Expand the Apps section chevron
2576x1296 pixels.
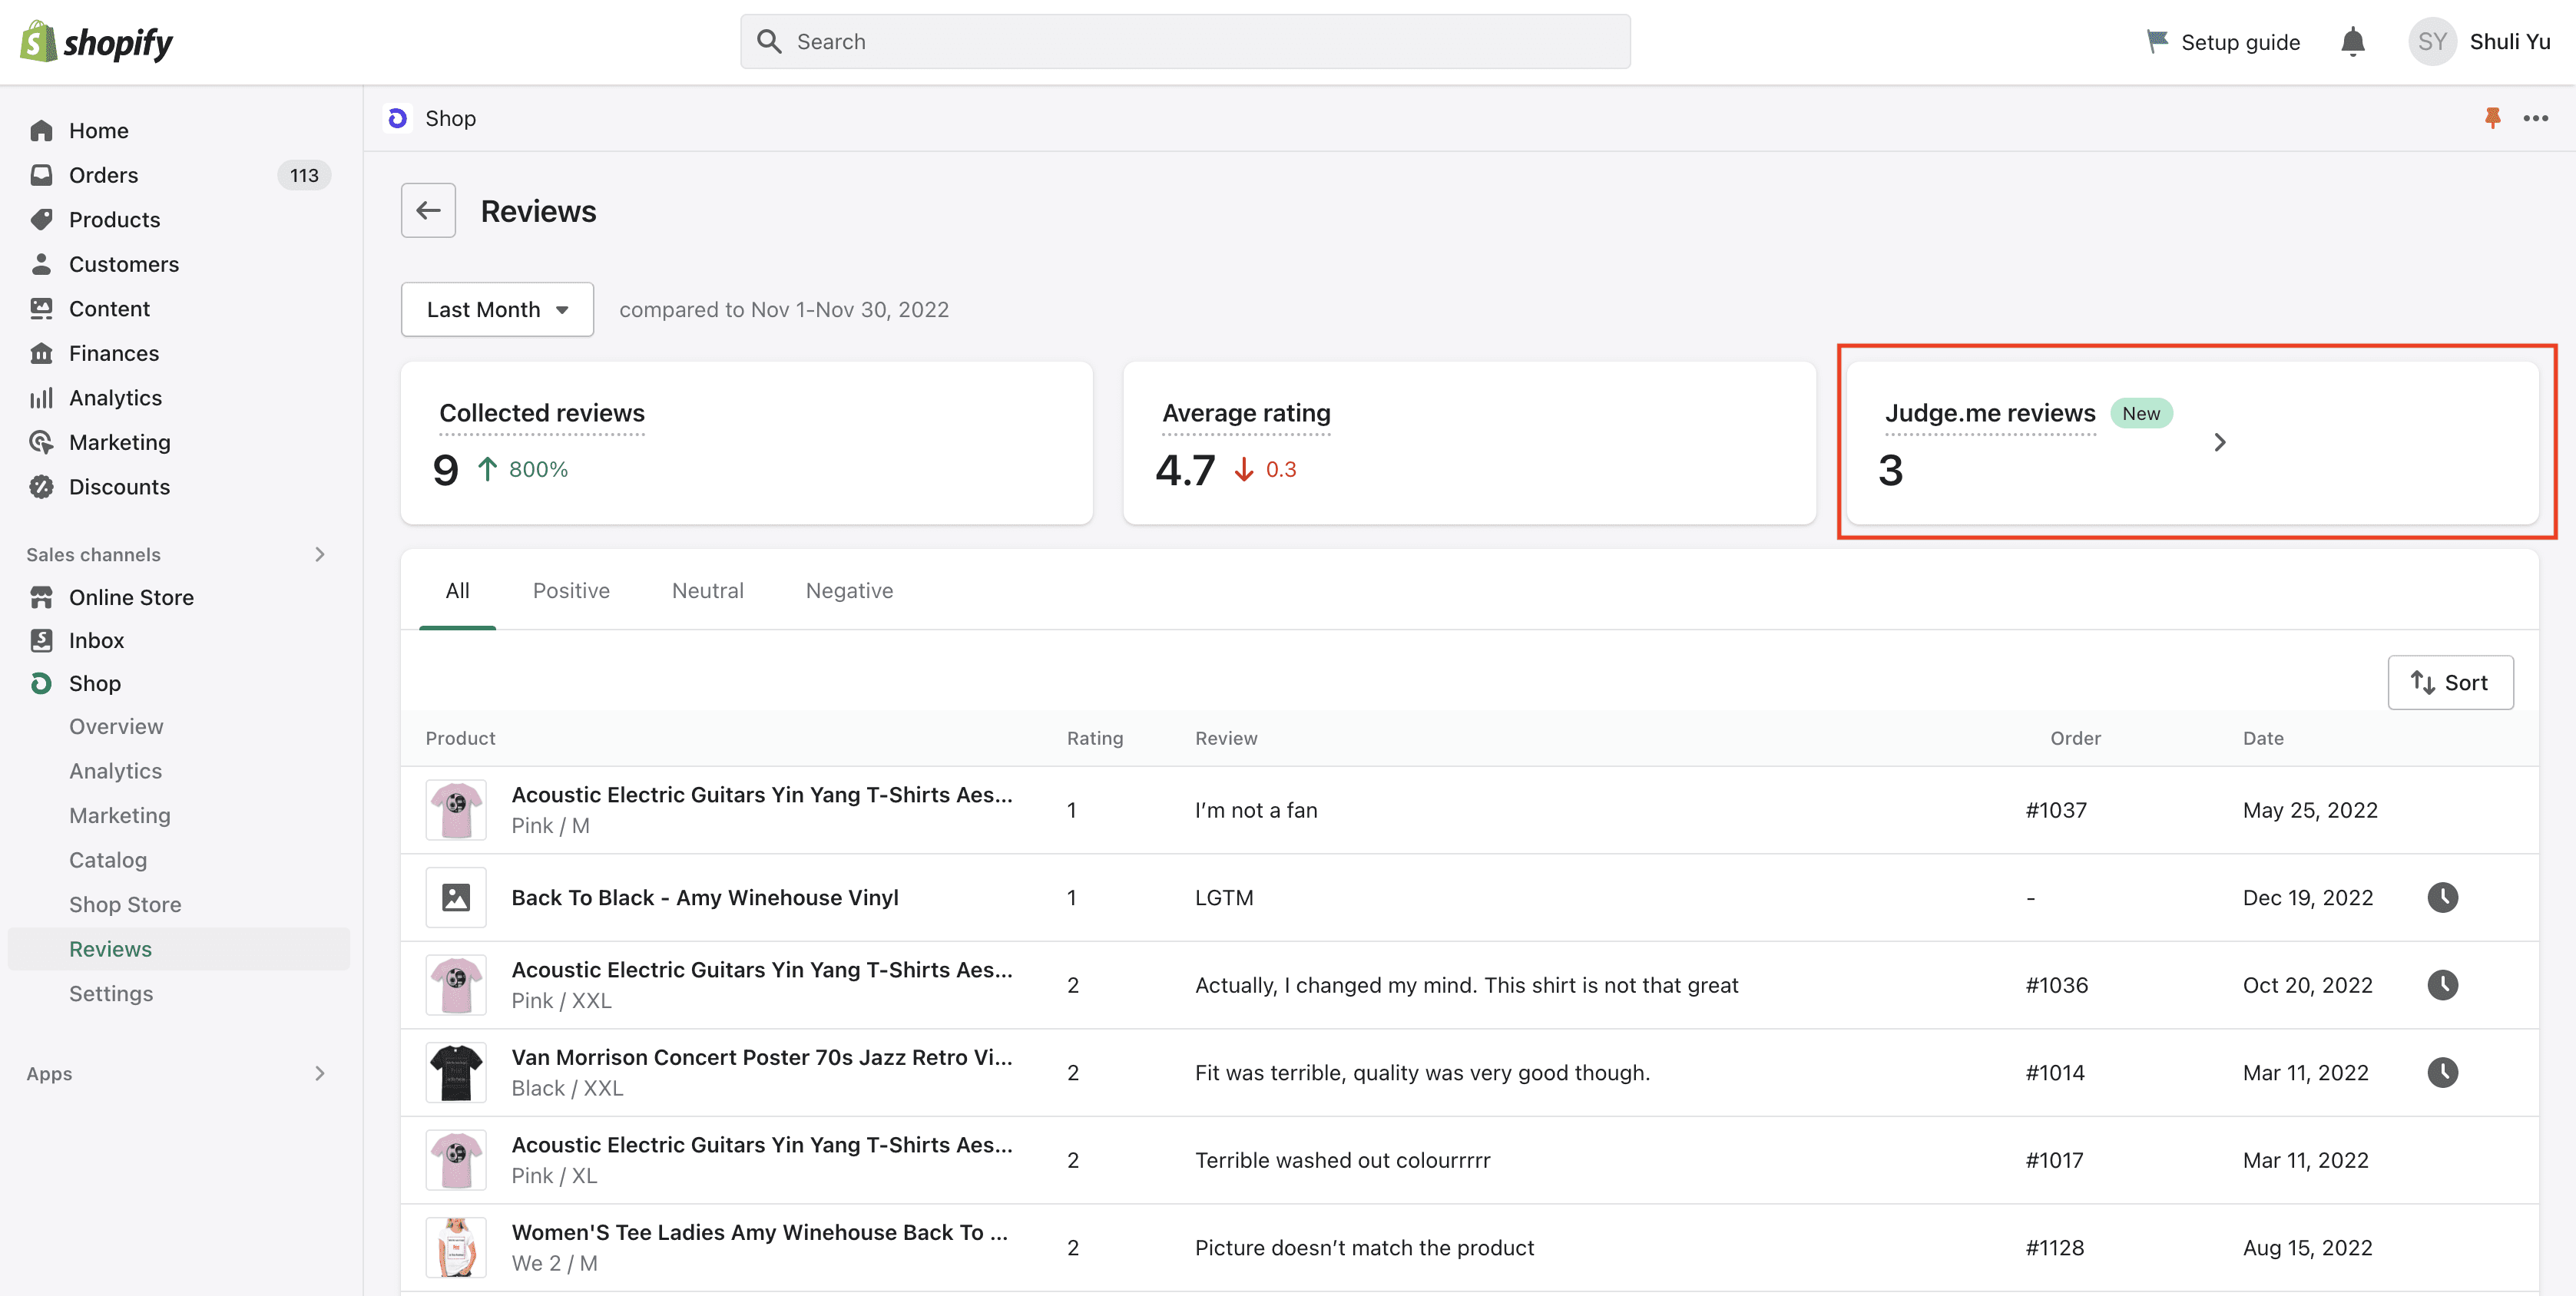point(320,1073)
